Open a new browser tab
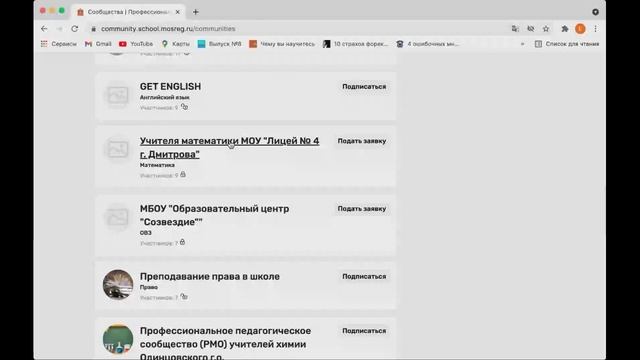The width and height of the screenshot is (640, 360). point(196,12)
